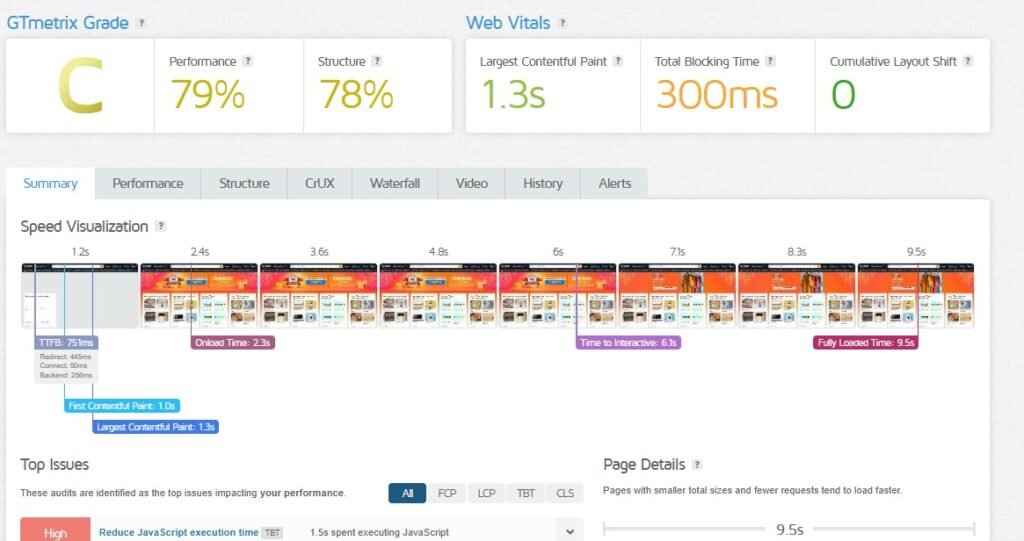The width and height of the screenshot is (1024, 541).
Task: Open the CrUX tab
Action: click(320, 183)
